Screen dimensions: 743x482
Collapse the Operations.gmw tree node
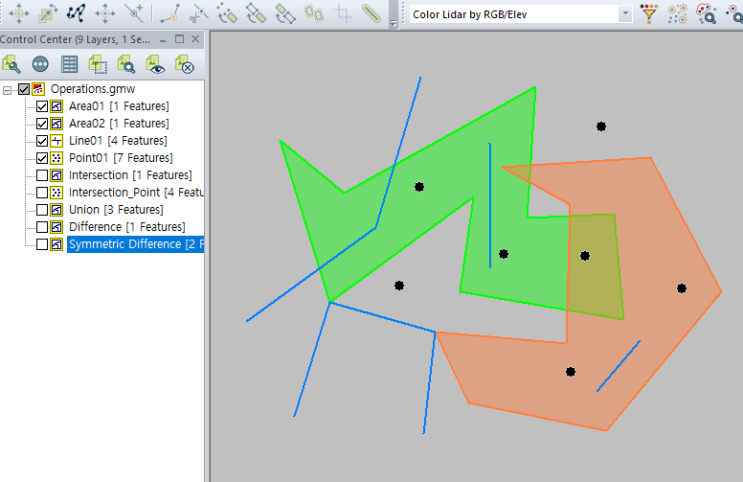pos(7,90)
